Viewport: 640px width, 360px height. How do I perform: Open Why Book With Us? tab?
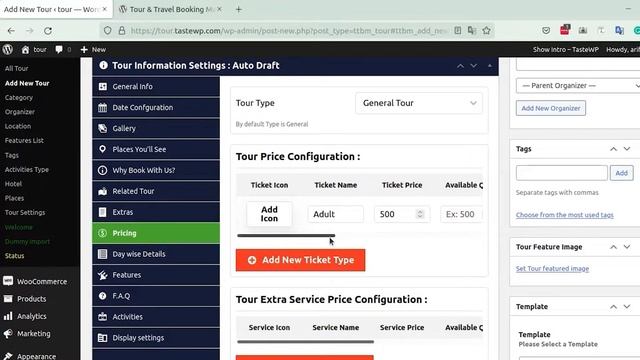pos(156,170)
